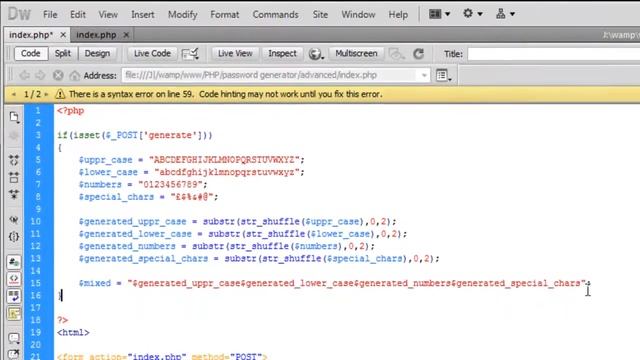This screenshot has height=360, width=640.
Task: Open the Commands menu
Action: click(x=276, y=15)
